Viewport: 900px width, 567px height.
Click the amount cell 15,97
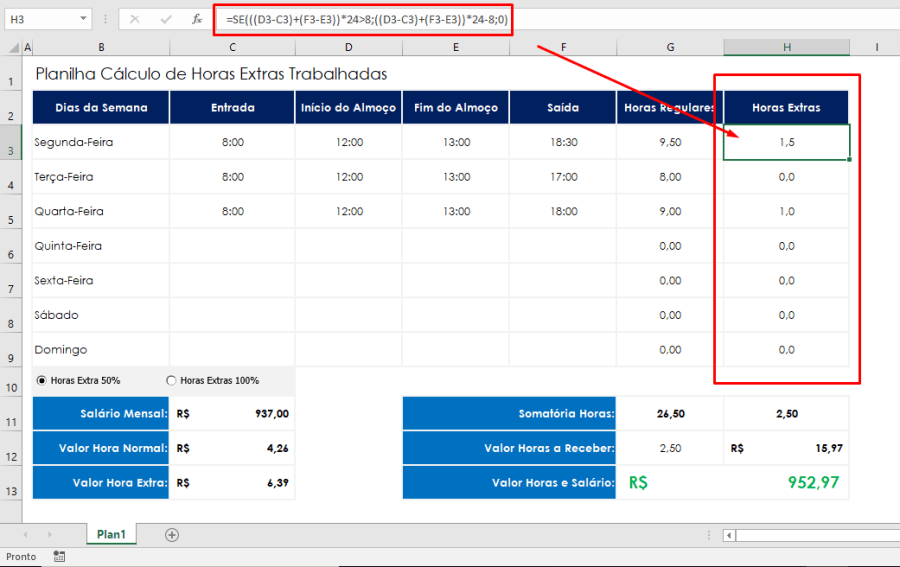click(x=786, y=448)
